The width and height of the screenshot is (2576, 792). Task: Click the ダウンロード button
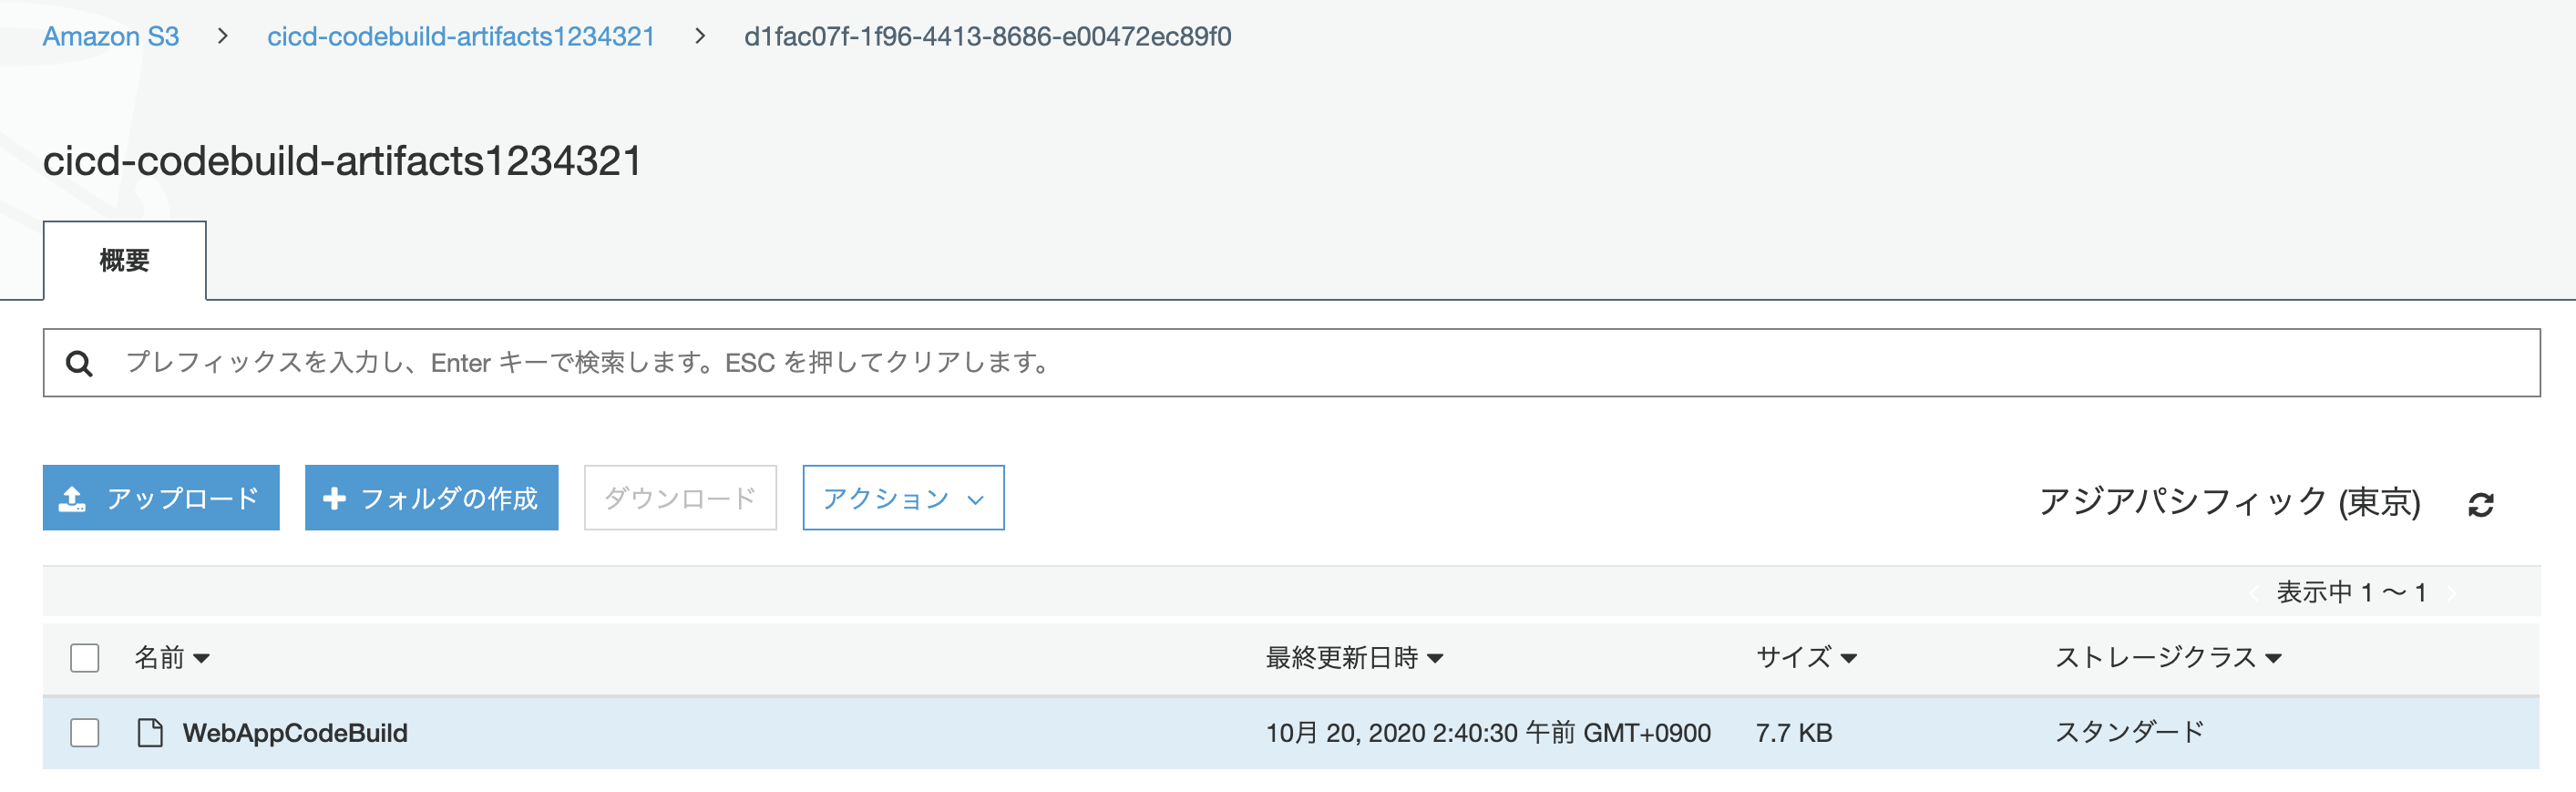[680, 497]
